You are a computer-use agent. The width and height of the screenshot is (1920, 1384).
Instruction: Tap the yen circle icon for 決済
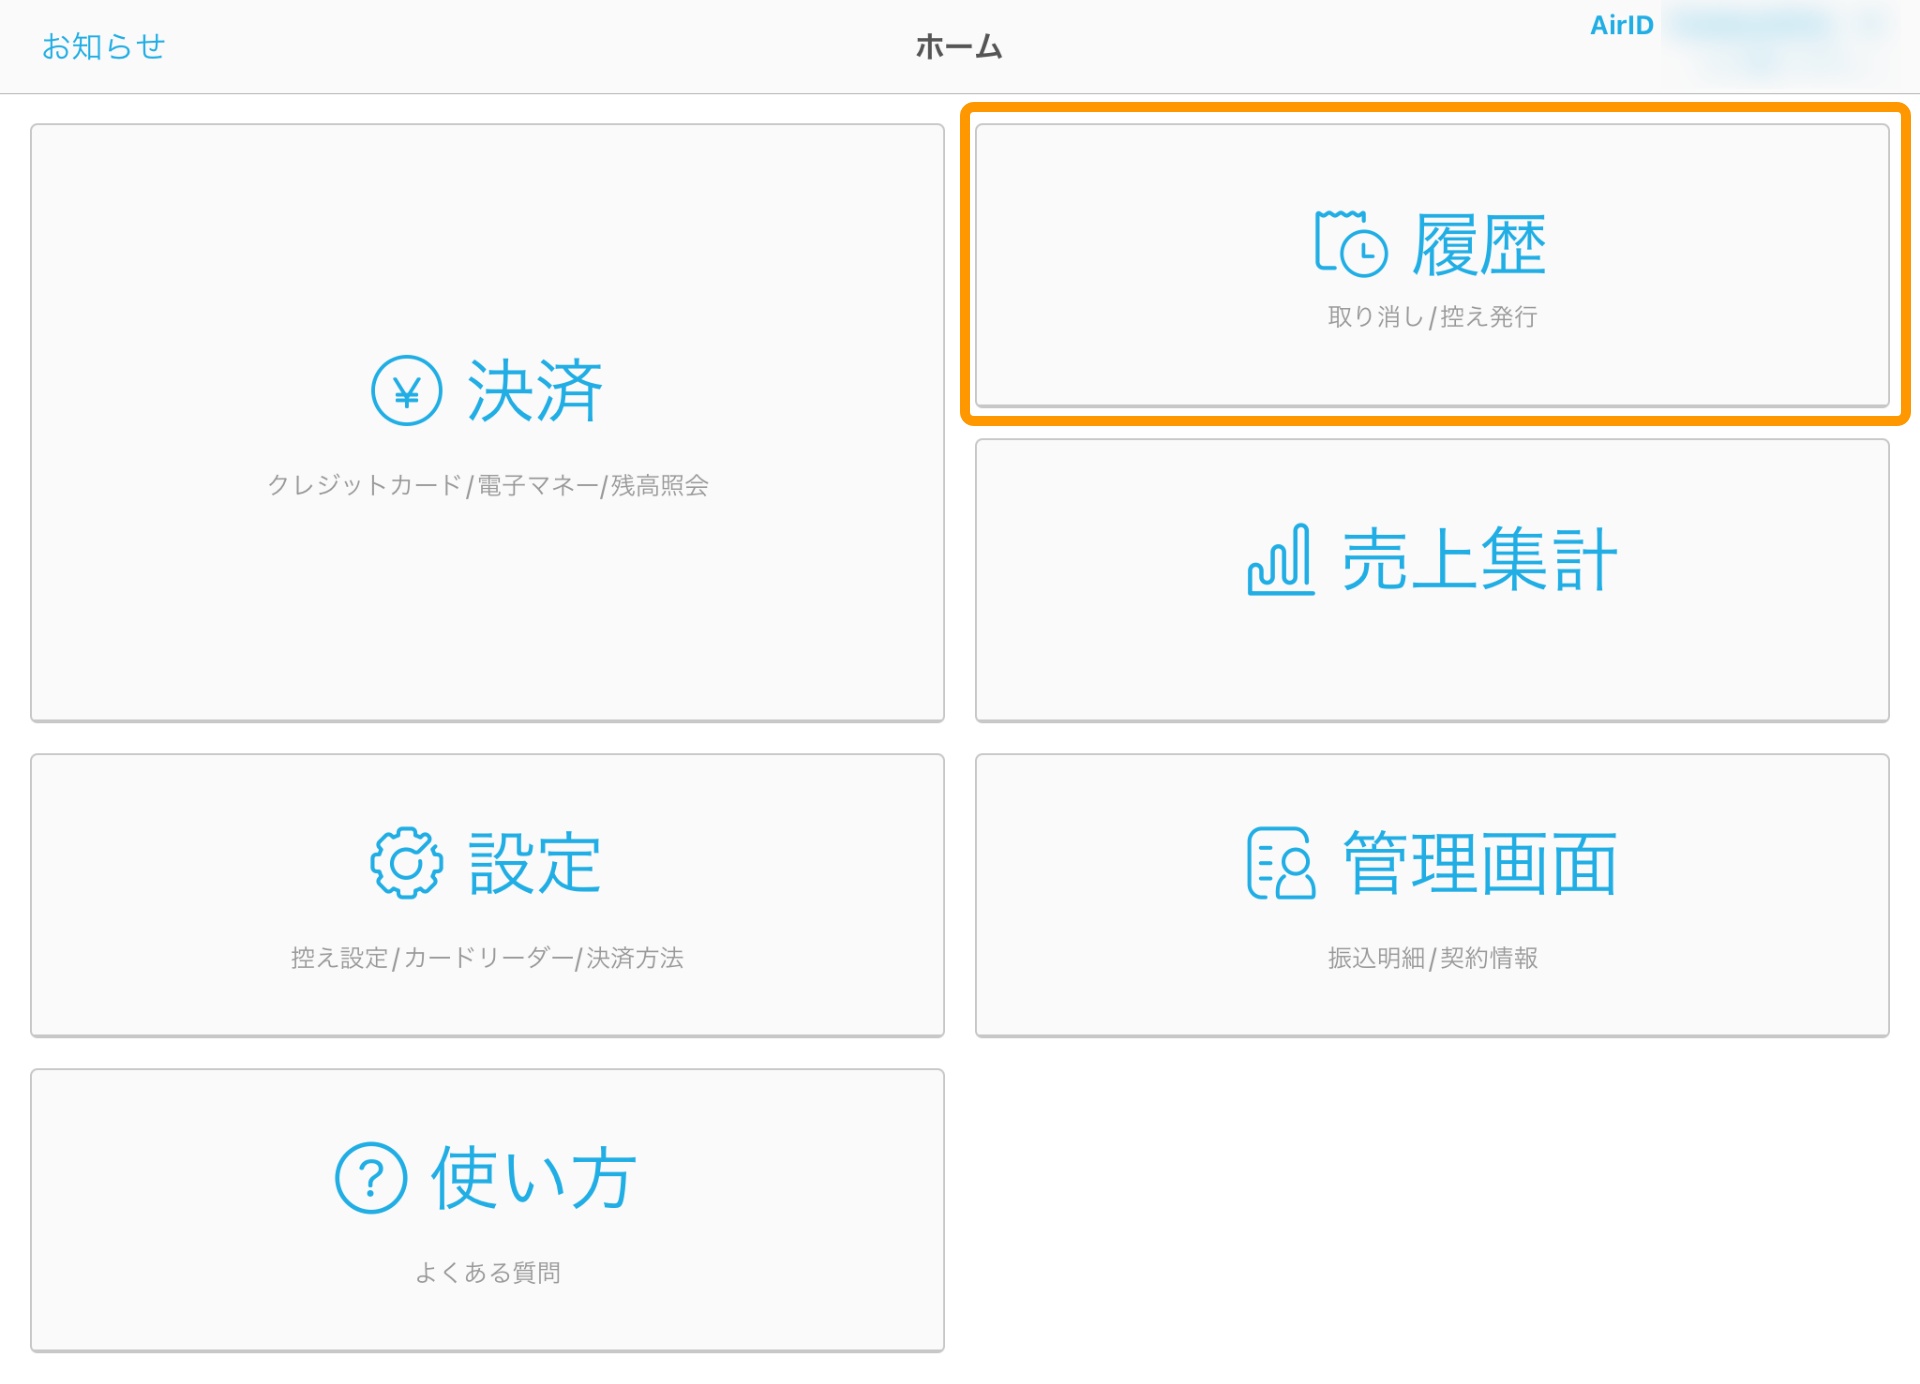pos(406,391)
